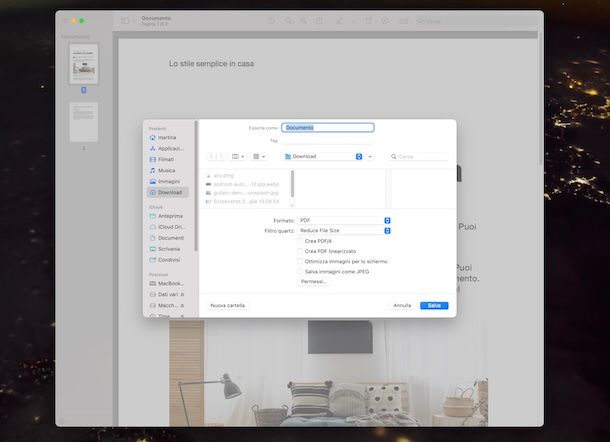Open Filmati folder in sidebar
The width and height of the screenshot is (610, 442).
click(167, 159)
